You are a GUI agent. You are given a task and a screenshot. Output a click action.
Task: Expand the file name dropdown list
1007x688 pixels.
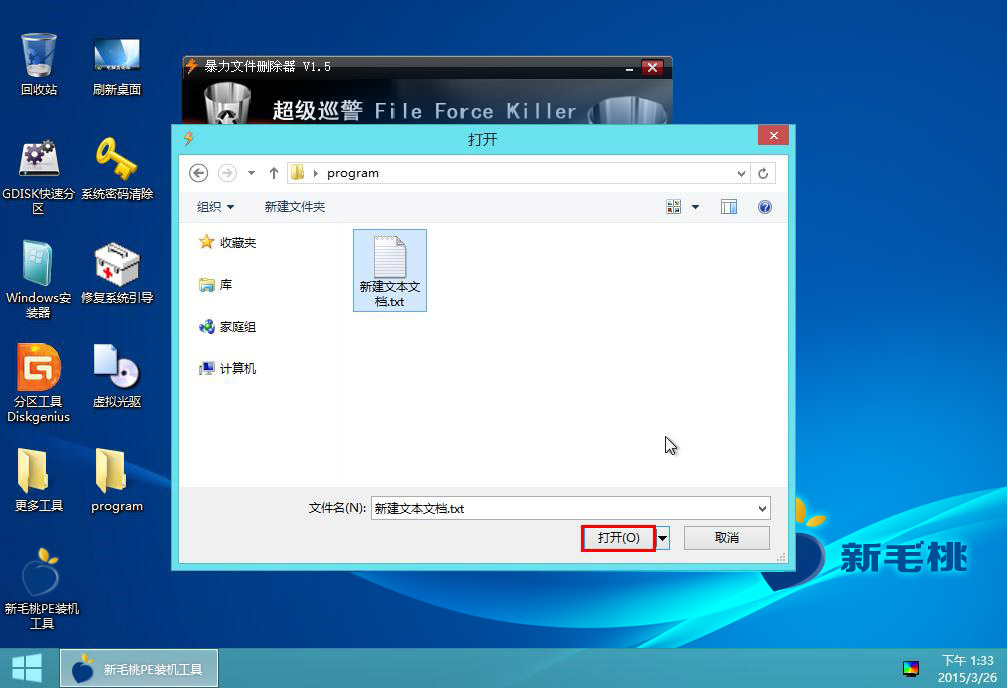click(x=762, y=508)
